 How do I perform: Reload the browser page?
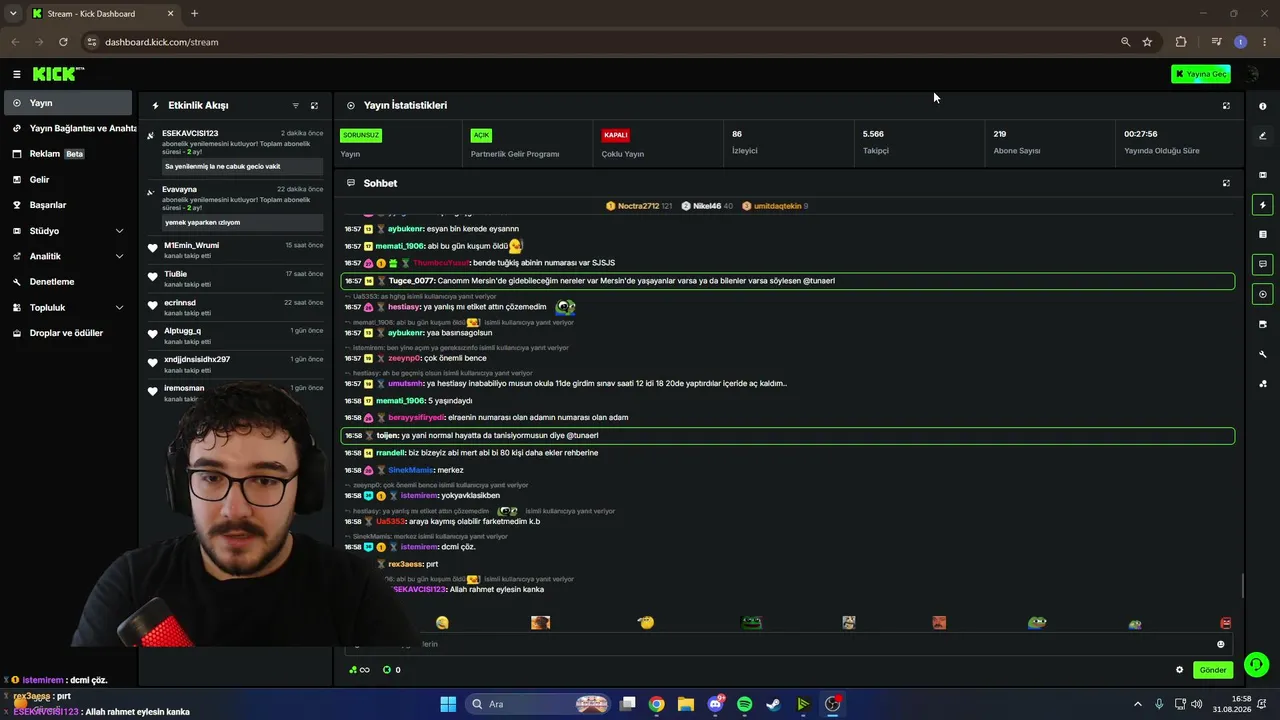(63, 42)
